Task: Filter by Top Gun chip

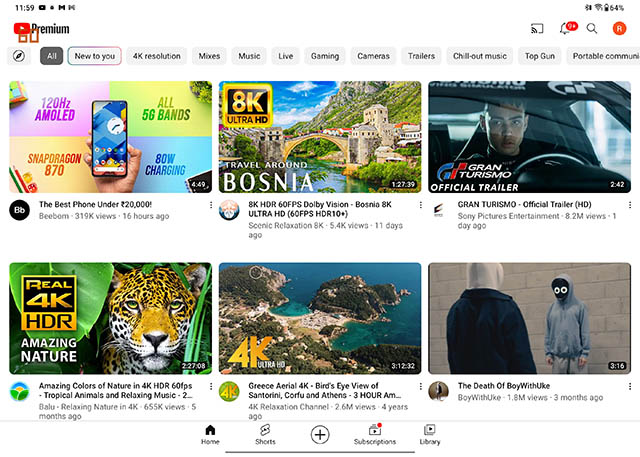Action: [540, 56]
